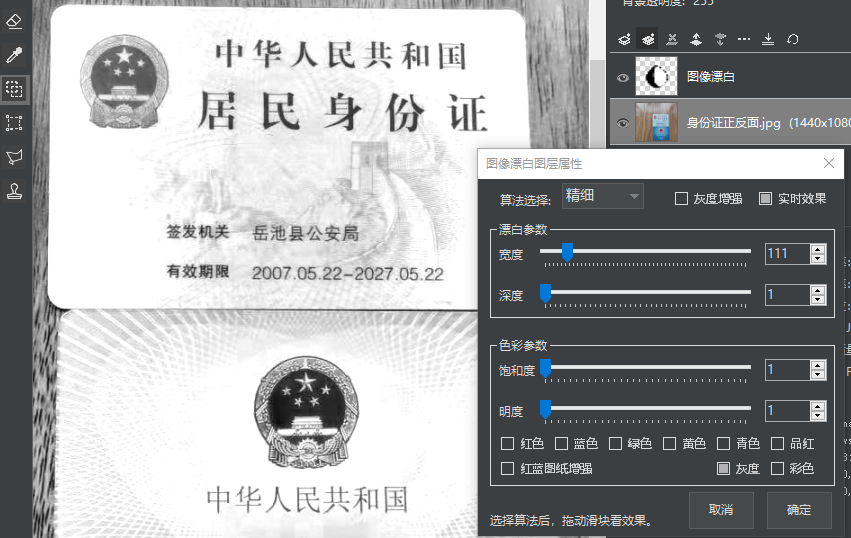The width and height of the screenshot is (851, 538).
Task: Click the 饱和度 value input field
Action: coord(788,370)
